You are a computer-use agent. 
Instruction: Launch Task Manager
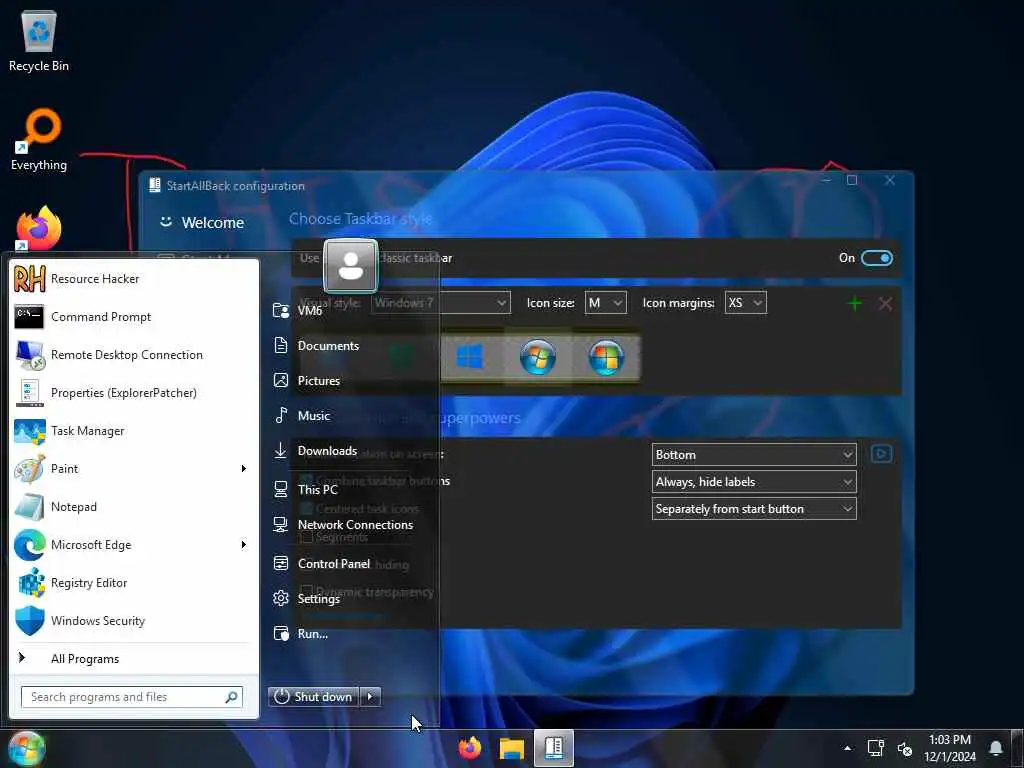(135, 430)
